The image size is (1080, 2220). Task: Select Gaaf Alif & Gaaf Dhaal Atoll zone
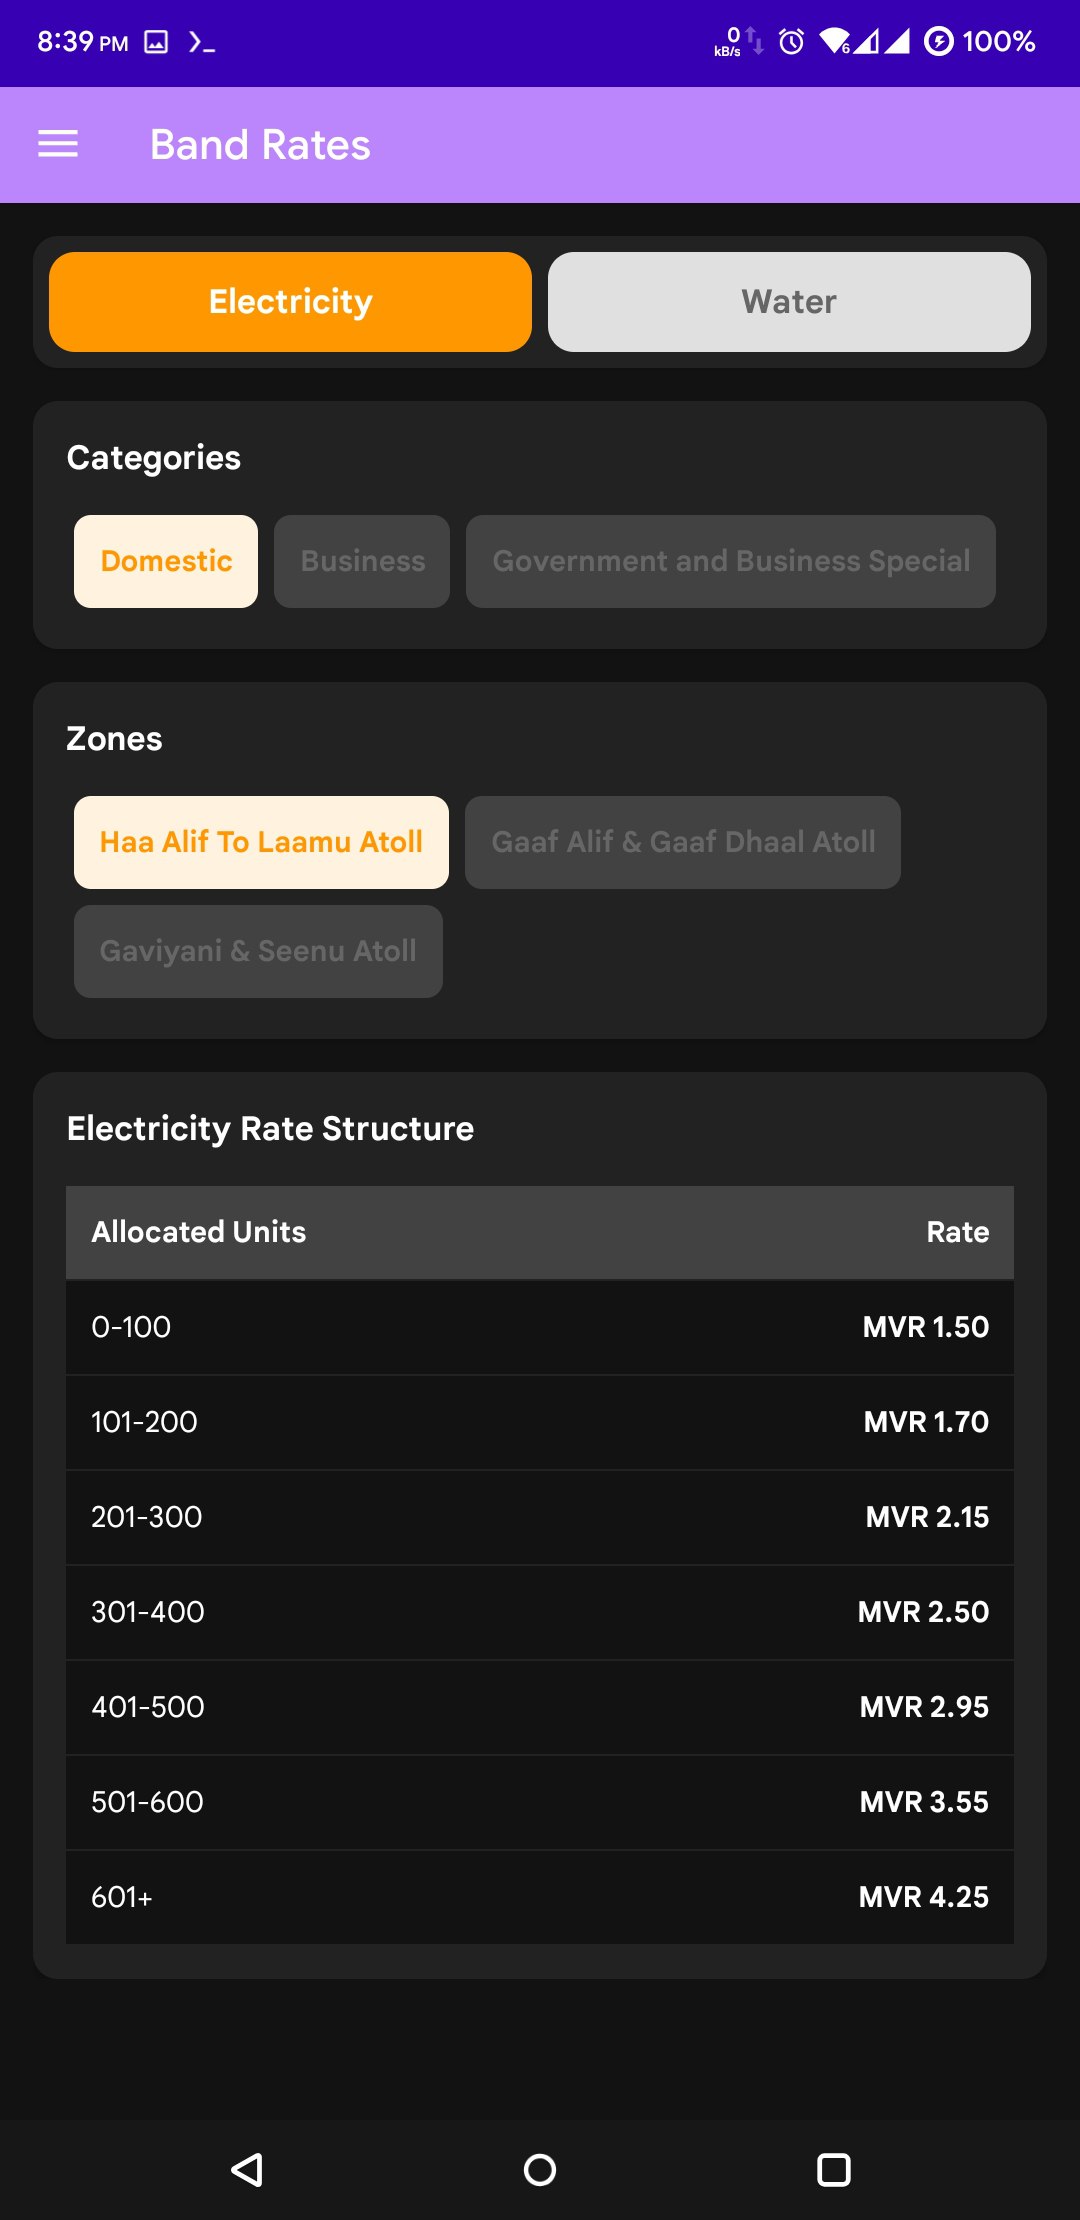[x=683, y=842]
